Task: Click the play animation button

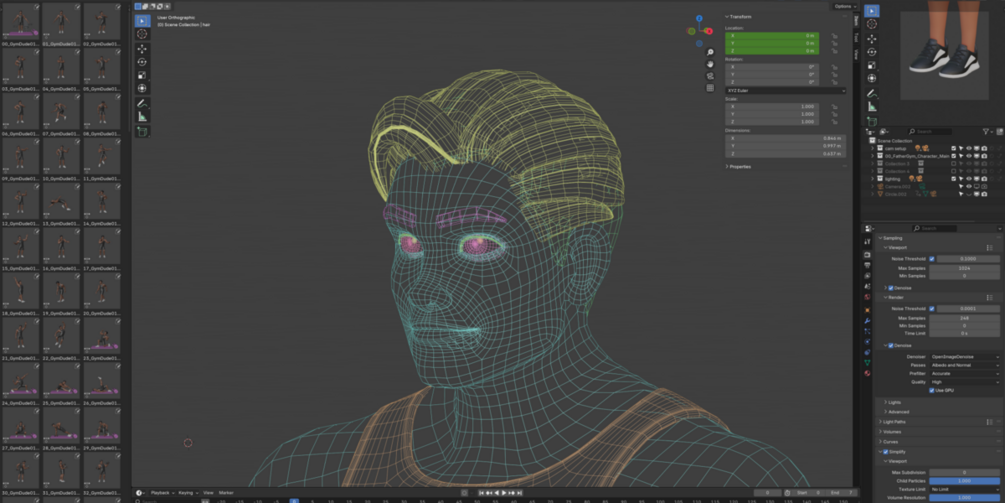Action: pyautogui.click(x=504, y=493)
